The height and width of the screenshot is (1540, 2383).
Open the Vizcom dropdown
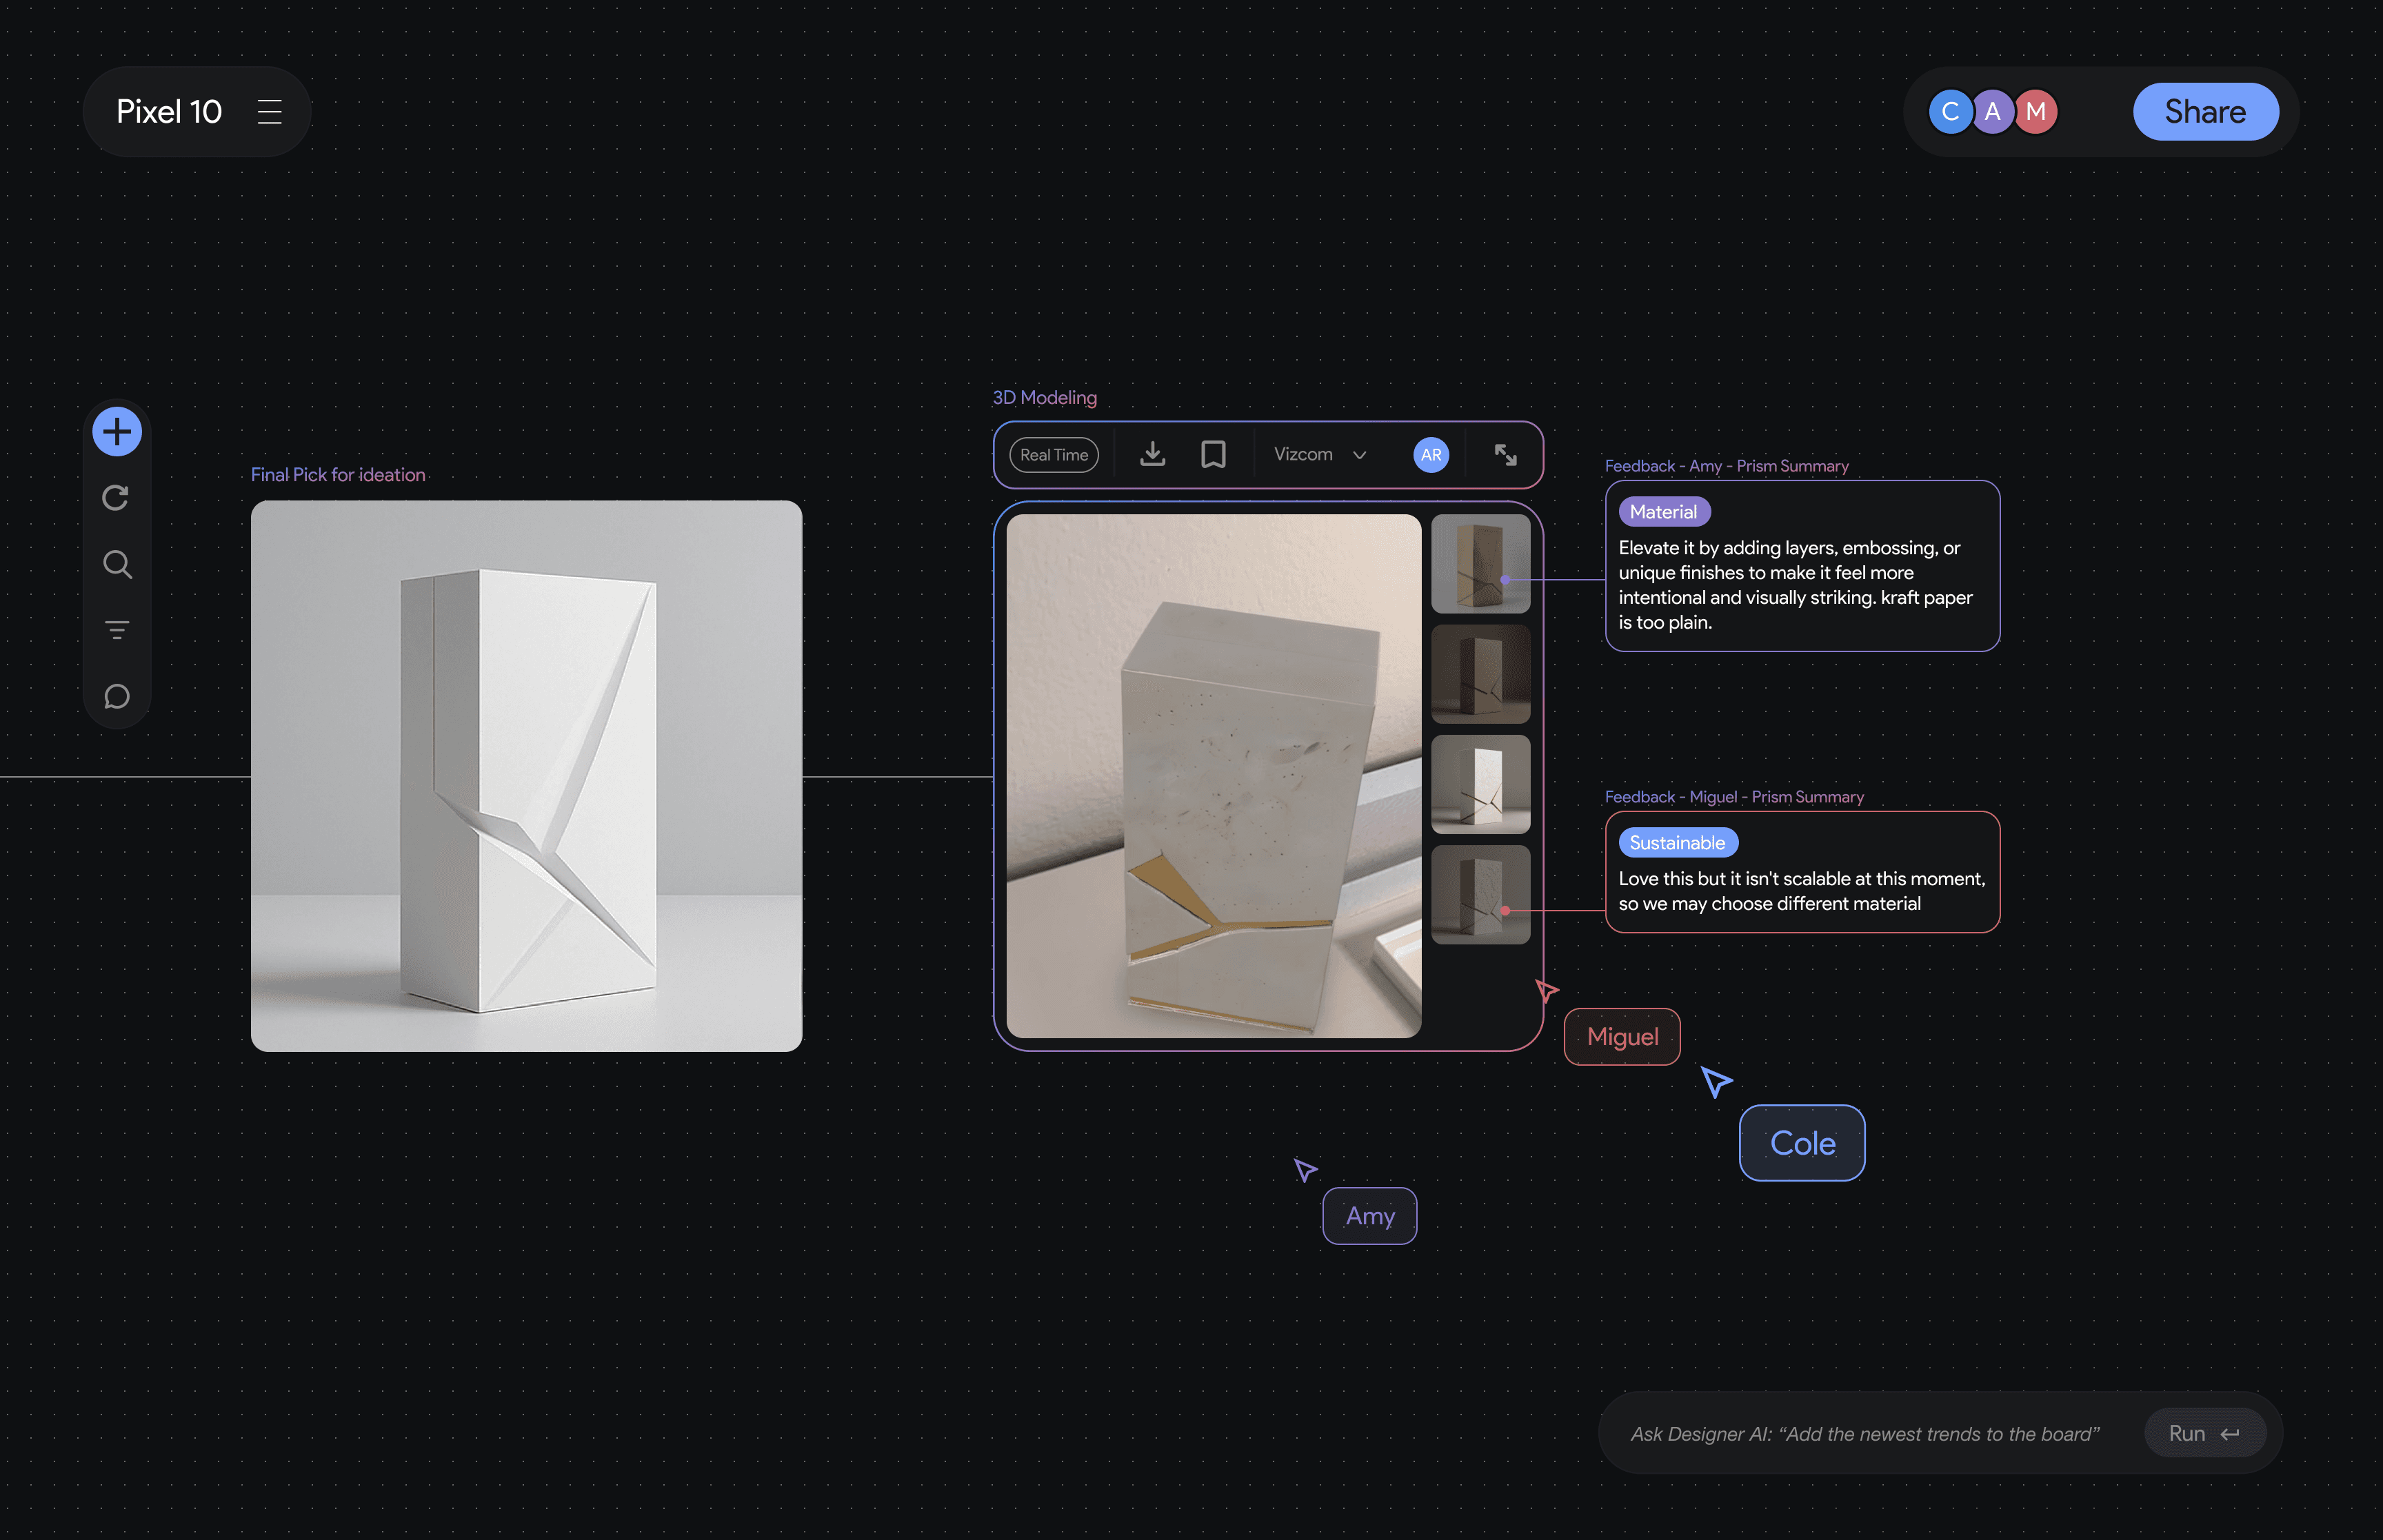(x=1319, y=455)
